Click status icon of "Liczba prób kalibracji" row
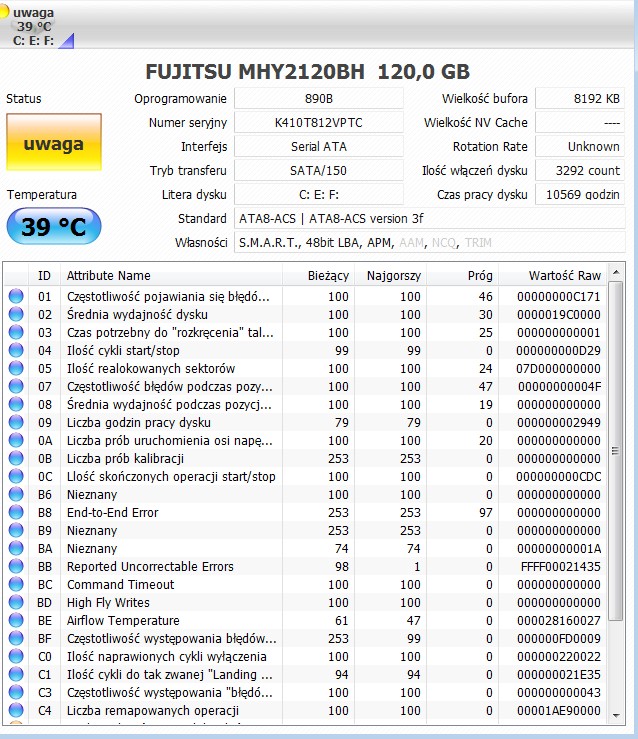638x739 pixels. click(x=16, y=458)
